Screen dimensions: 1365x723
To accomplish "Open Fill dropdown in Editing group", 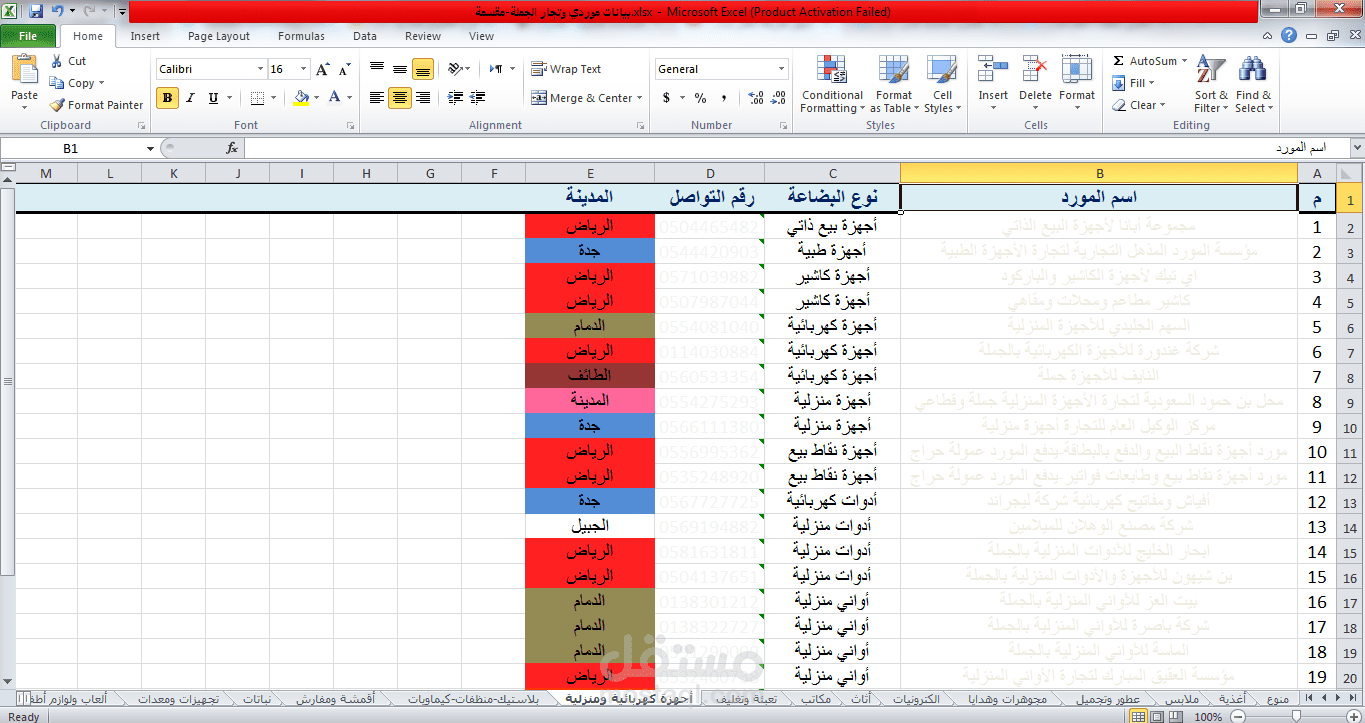I will pyautogui.click(x=1134, y=83).
